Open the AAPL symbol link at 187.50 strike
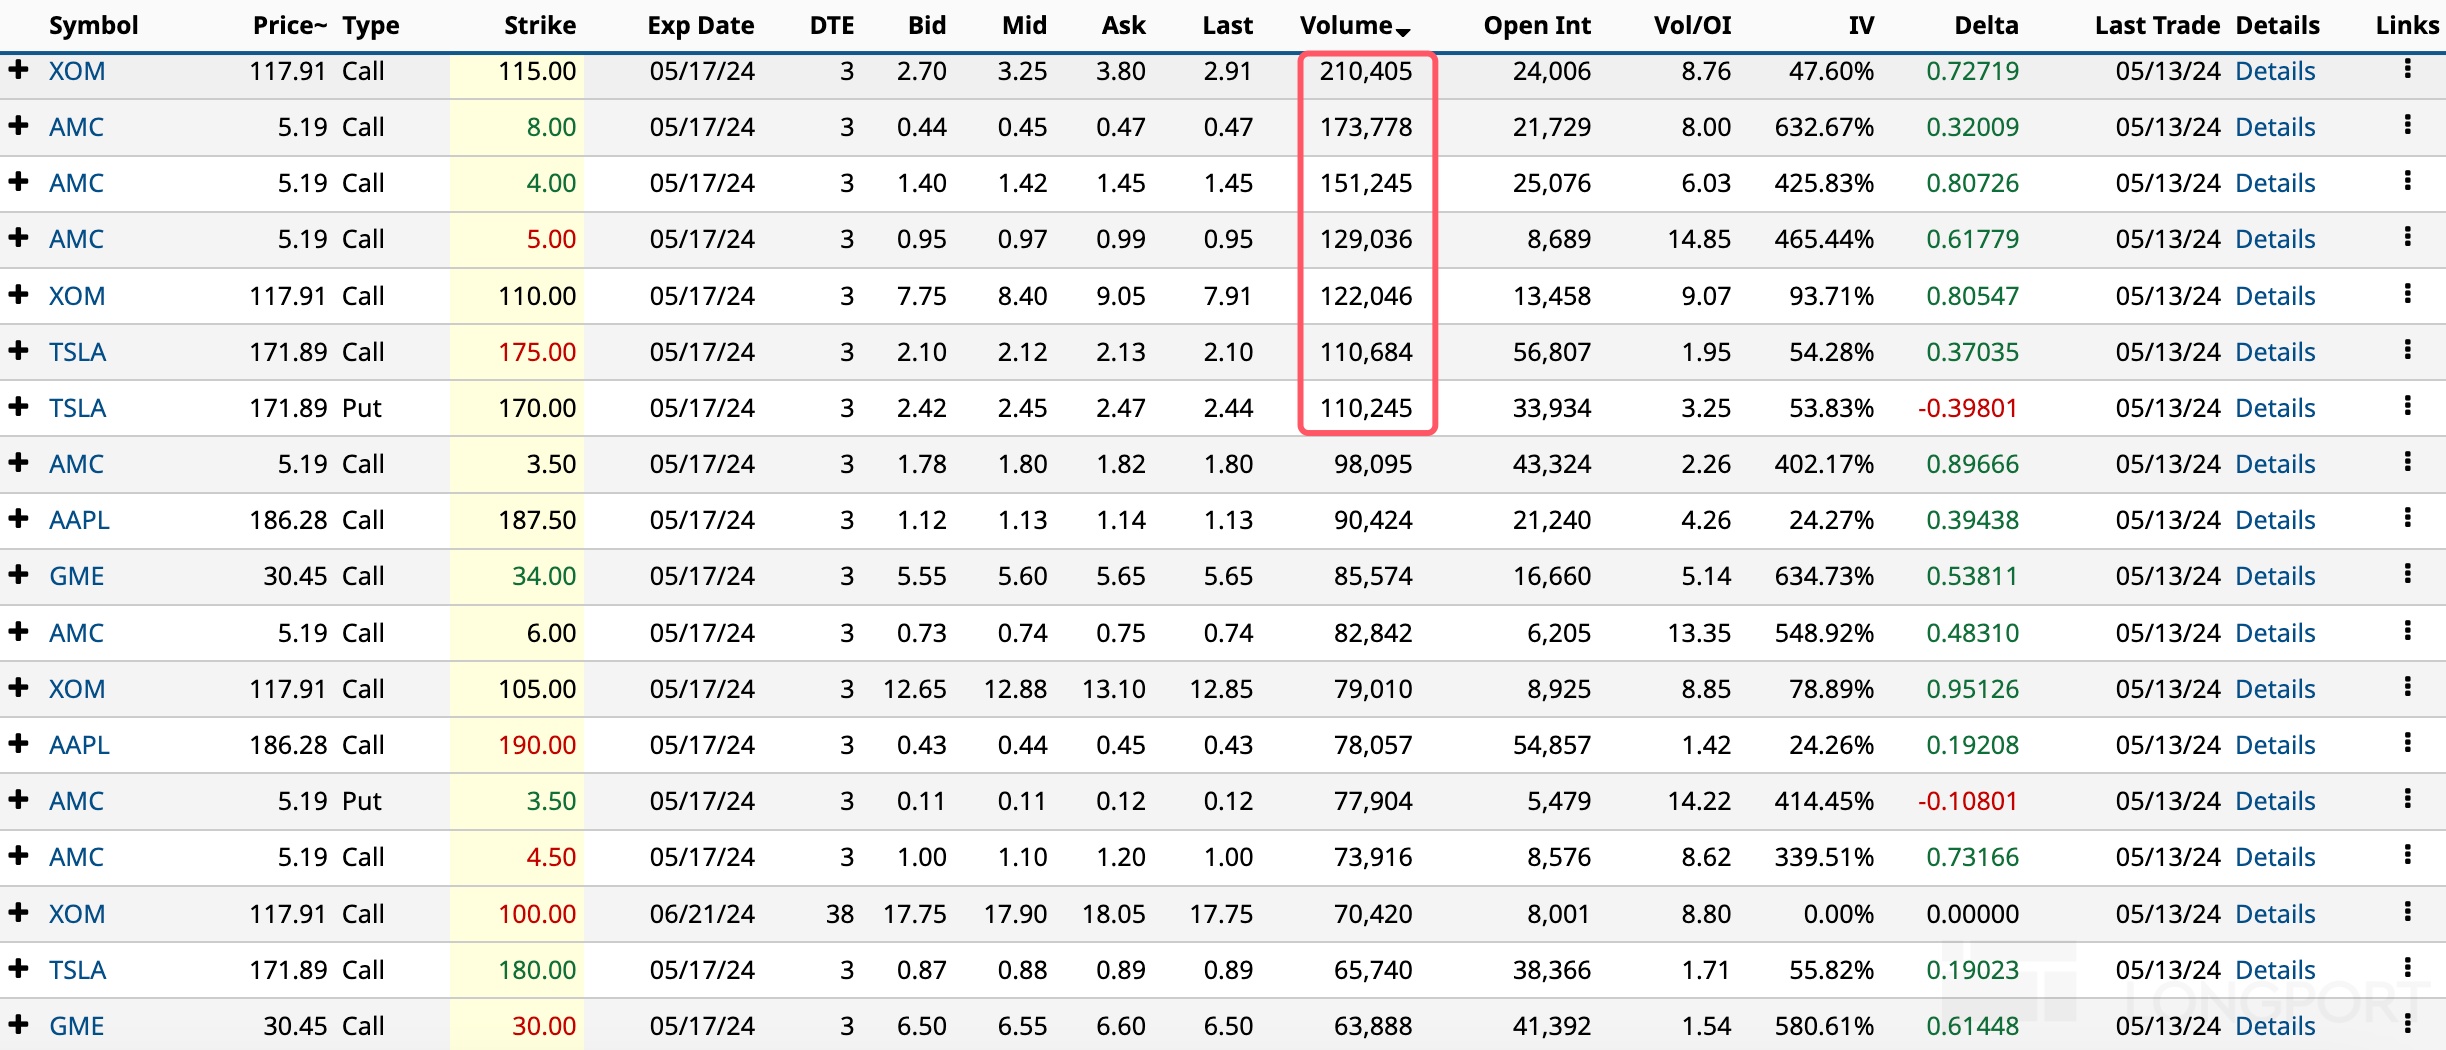The width and height of the screenshot is (2446, 1050). [x=79, y=520]
